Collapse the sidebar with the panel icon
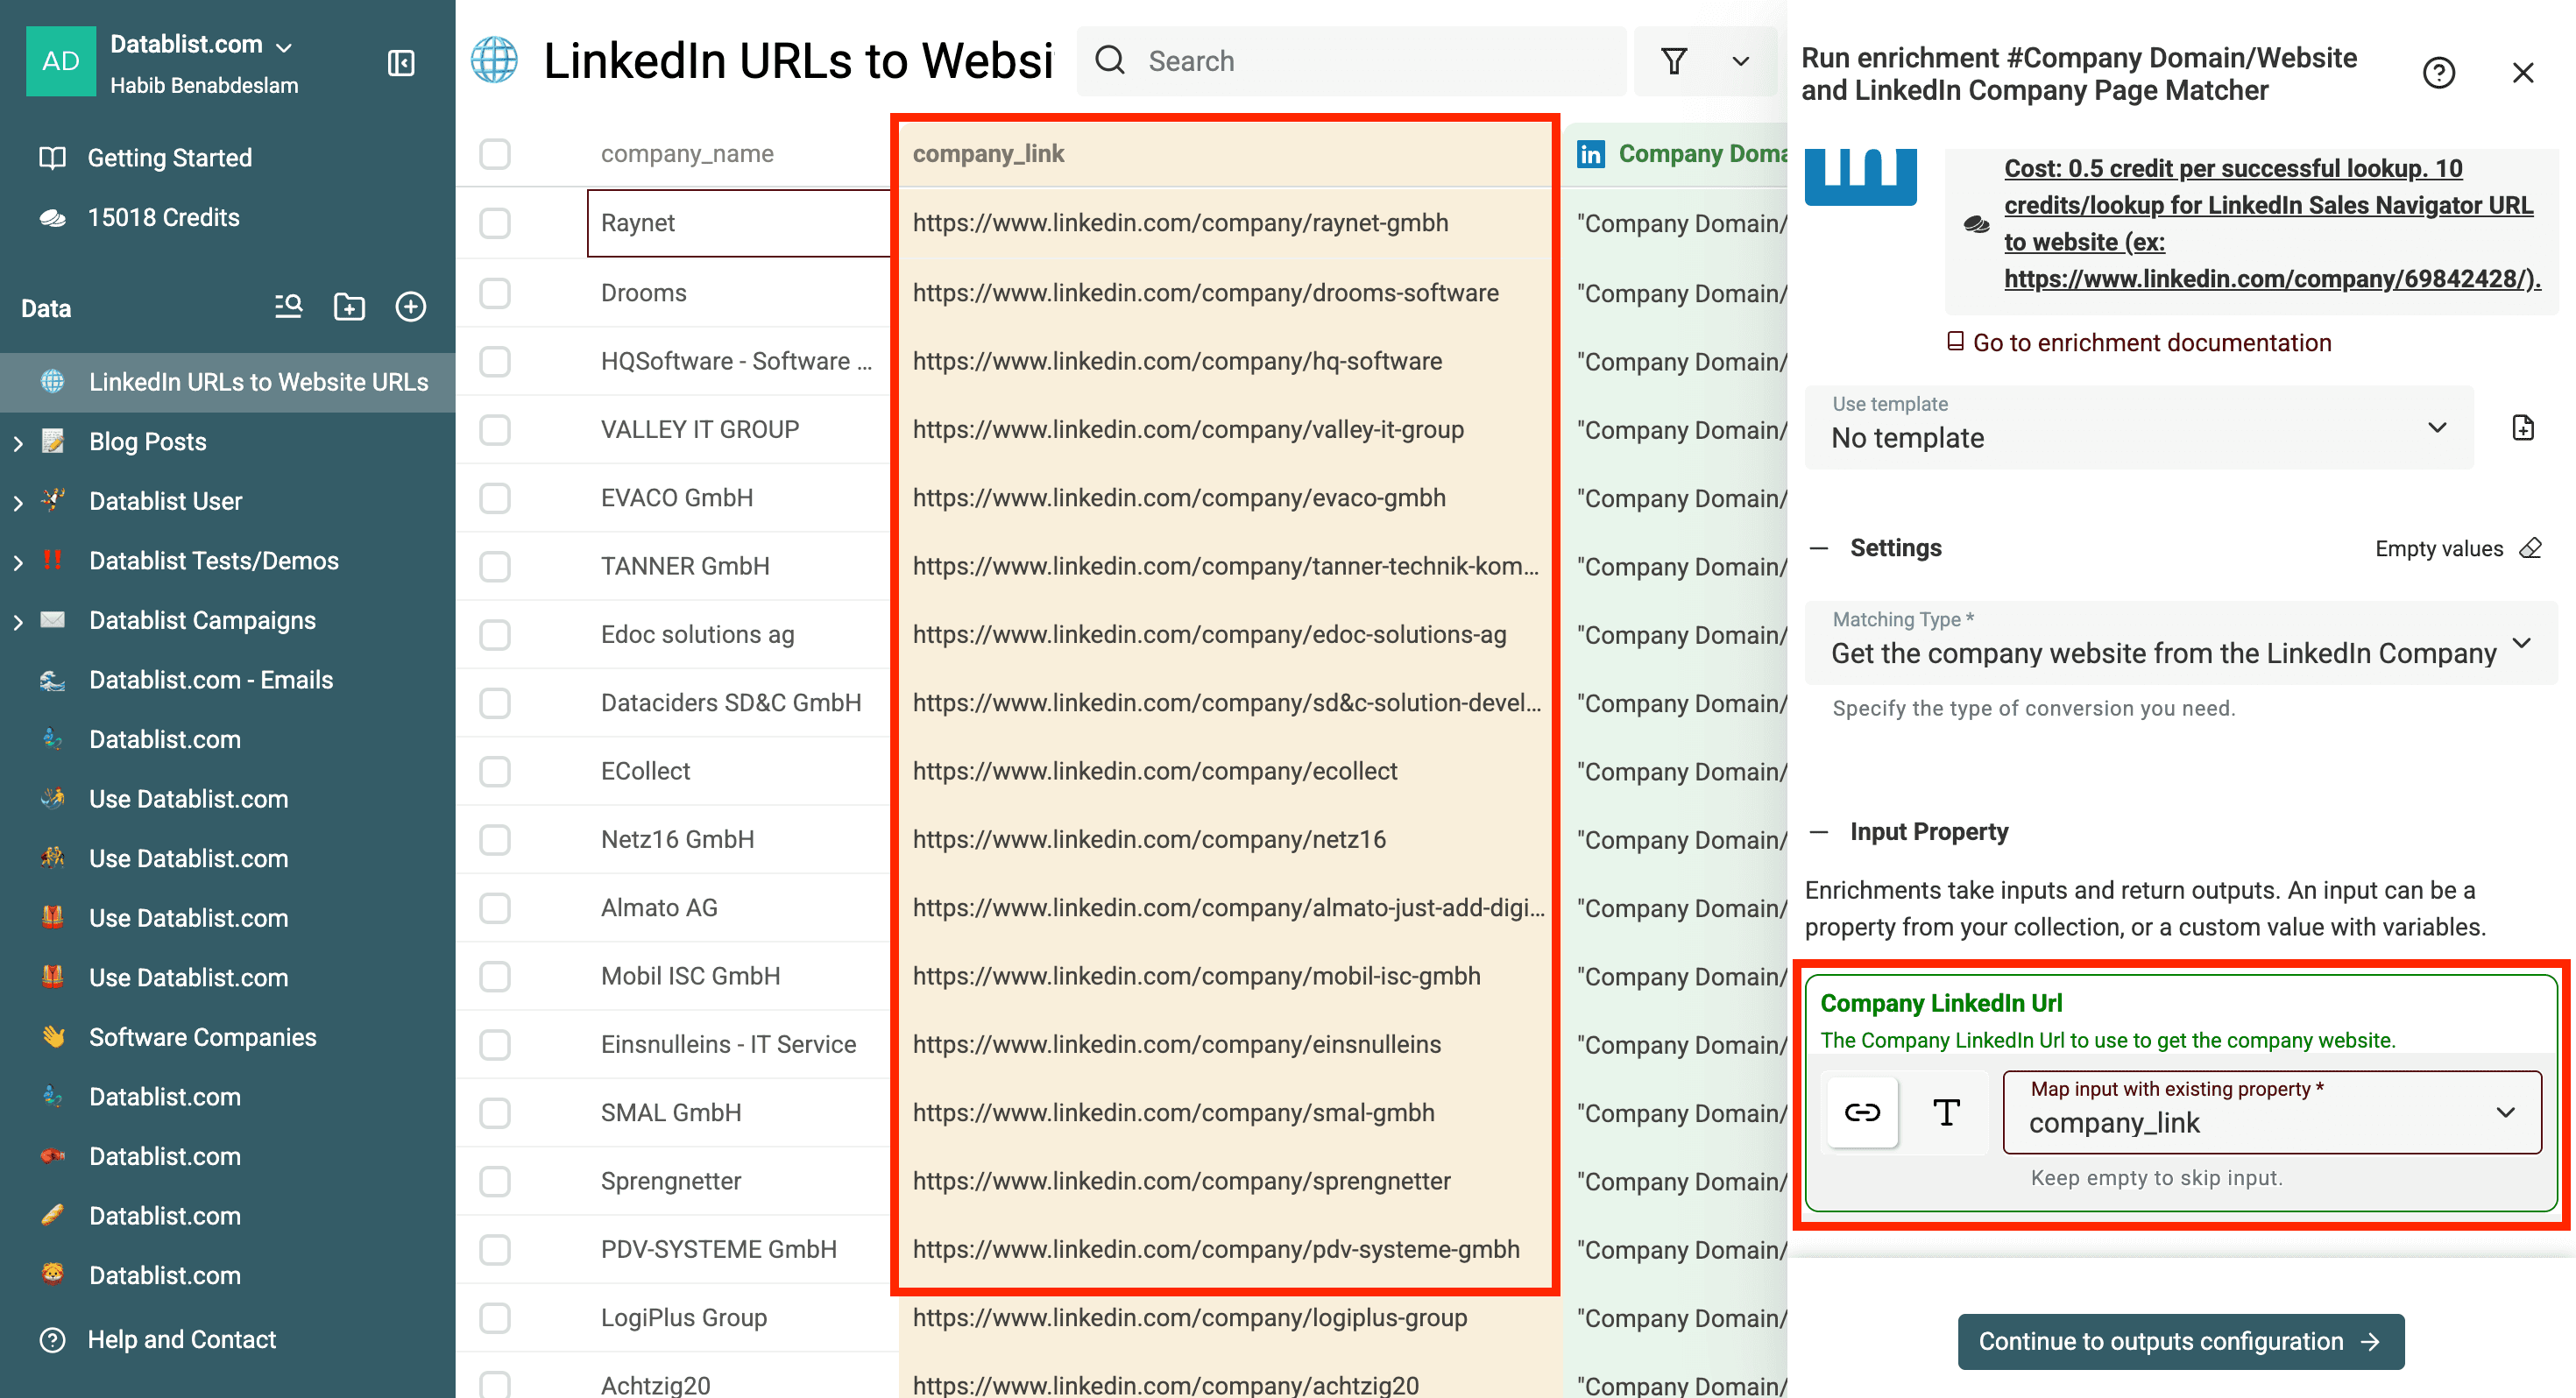Screen dimensions: 2576x1398 (x=400, y=62)
